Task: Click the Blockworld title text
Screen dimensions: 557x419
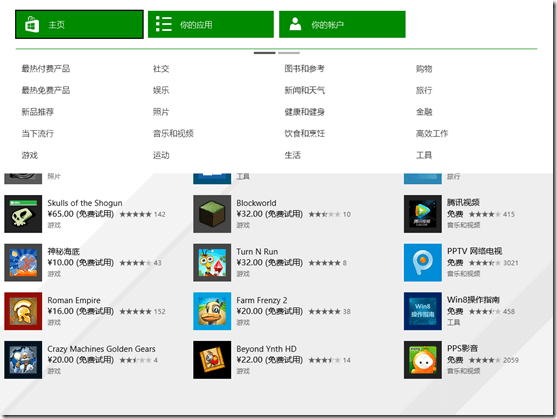Action: (x=256, y=203)
